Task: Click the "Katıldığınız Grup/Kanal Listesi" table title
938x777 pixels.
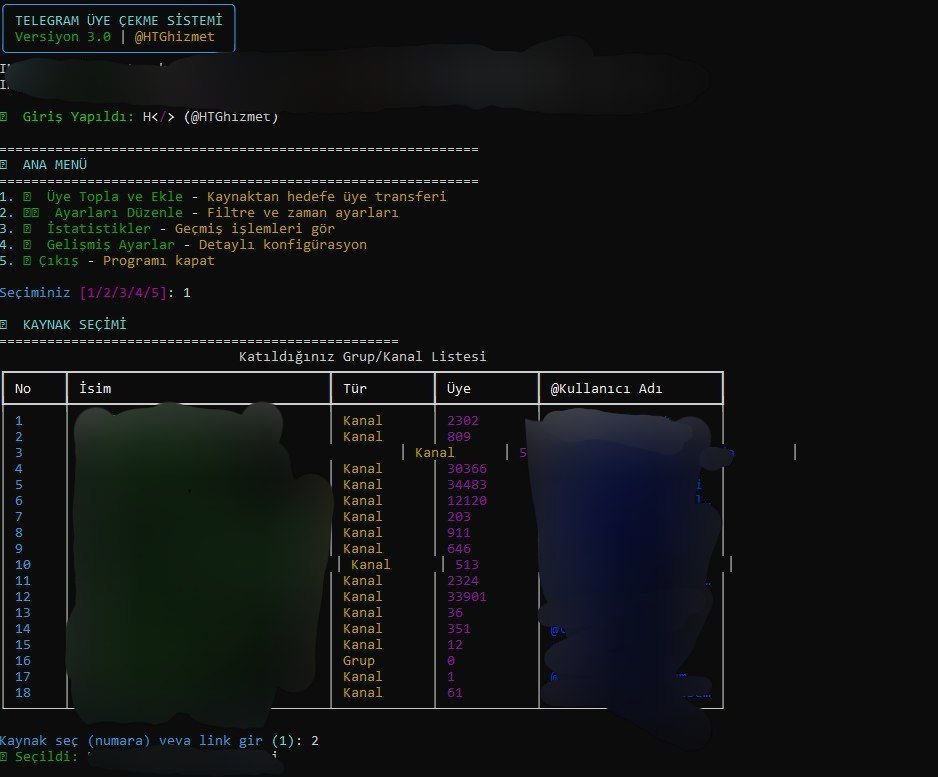Action: click(x=363, y=356)
